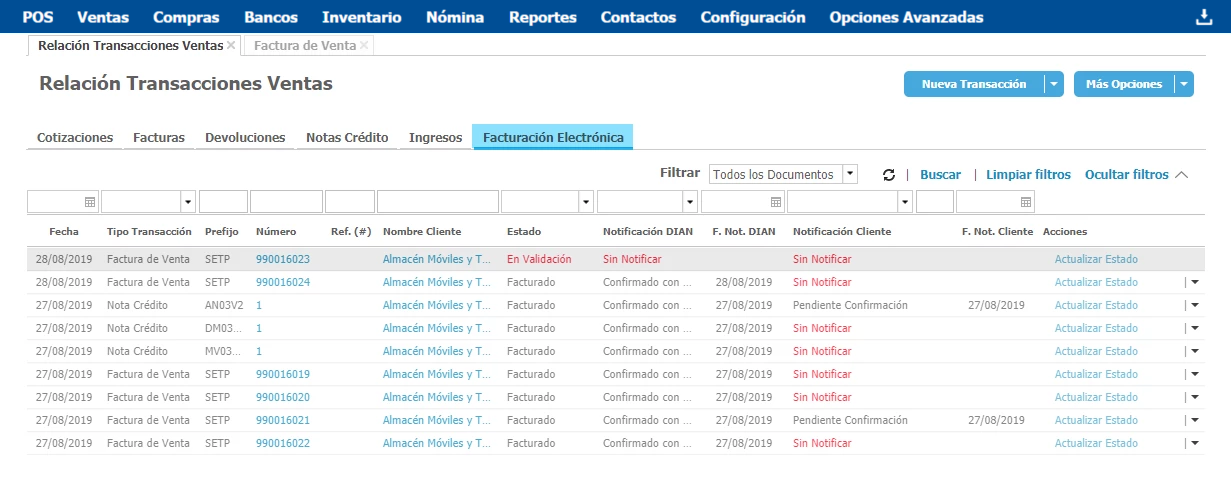Click the Limpiar filtros link
The image size is (1231, 491).
pyautogui.click(x=1028, y=175)
